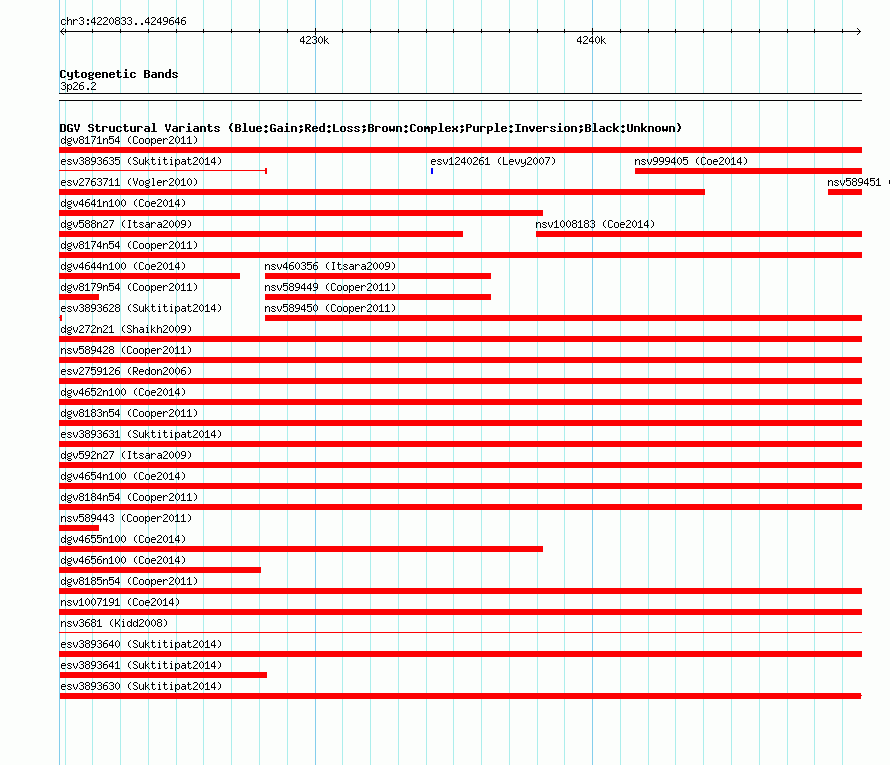Select nsv3681 (Kidd2008) variant label

coord(114,623)
